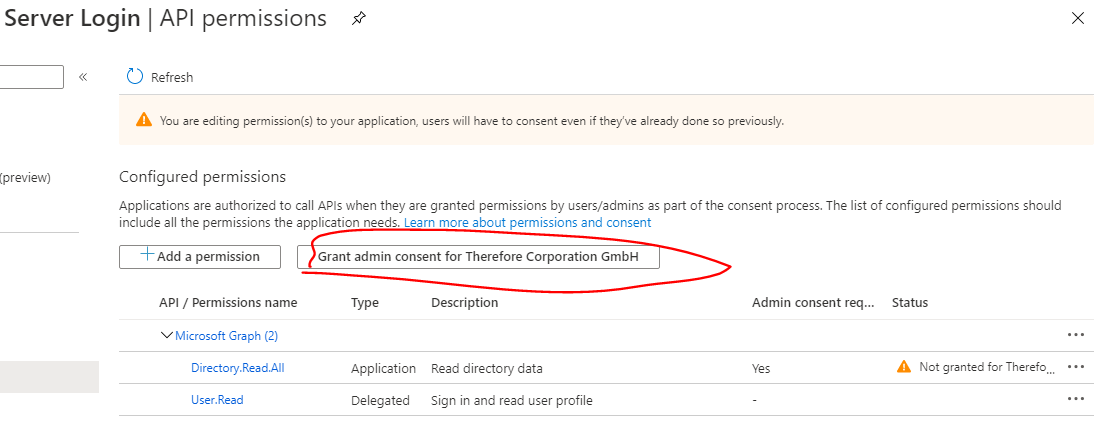Open more options for Directory.Read.All row
The image size is (1104, 431).
[x=1075, y=366]
